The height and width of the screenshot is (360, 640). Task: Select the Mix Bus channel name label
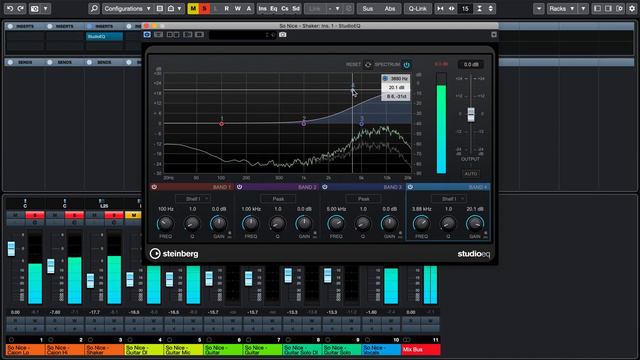(421, 350)
